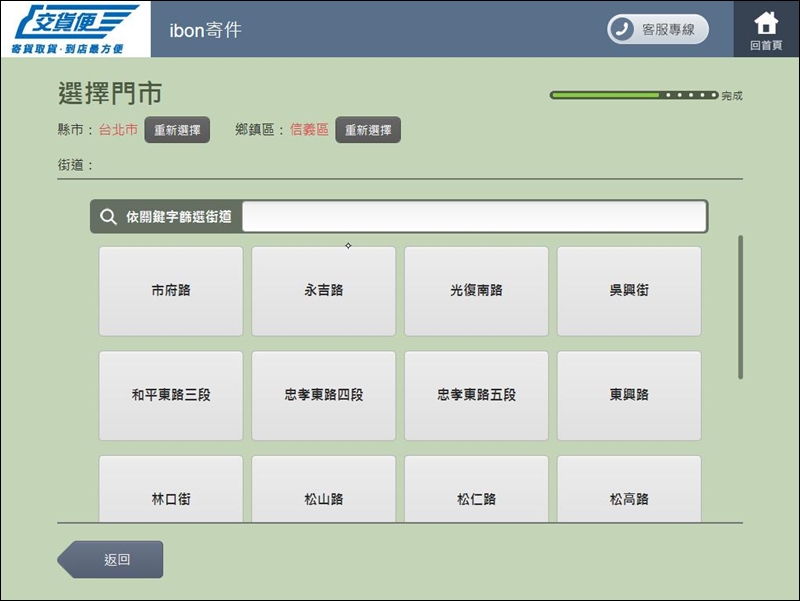Pick 東興路 from the street grid

tap(629, 395)
